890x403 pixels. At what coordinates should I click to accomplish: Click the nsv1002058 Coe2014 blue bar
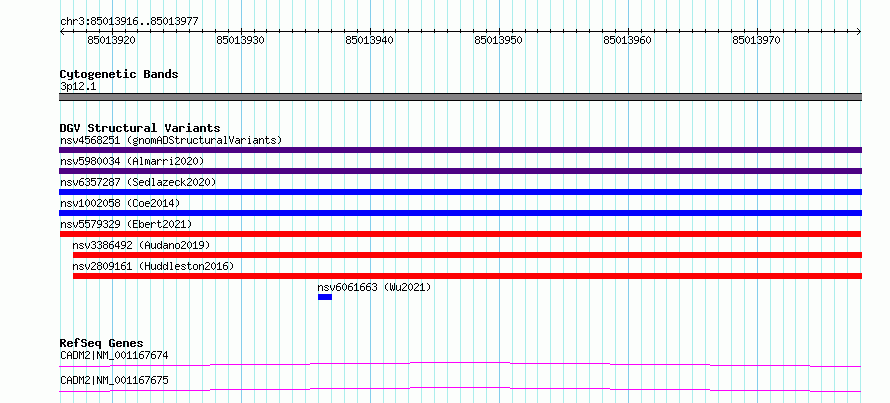pos(460,213)
